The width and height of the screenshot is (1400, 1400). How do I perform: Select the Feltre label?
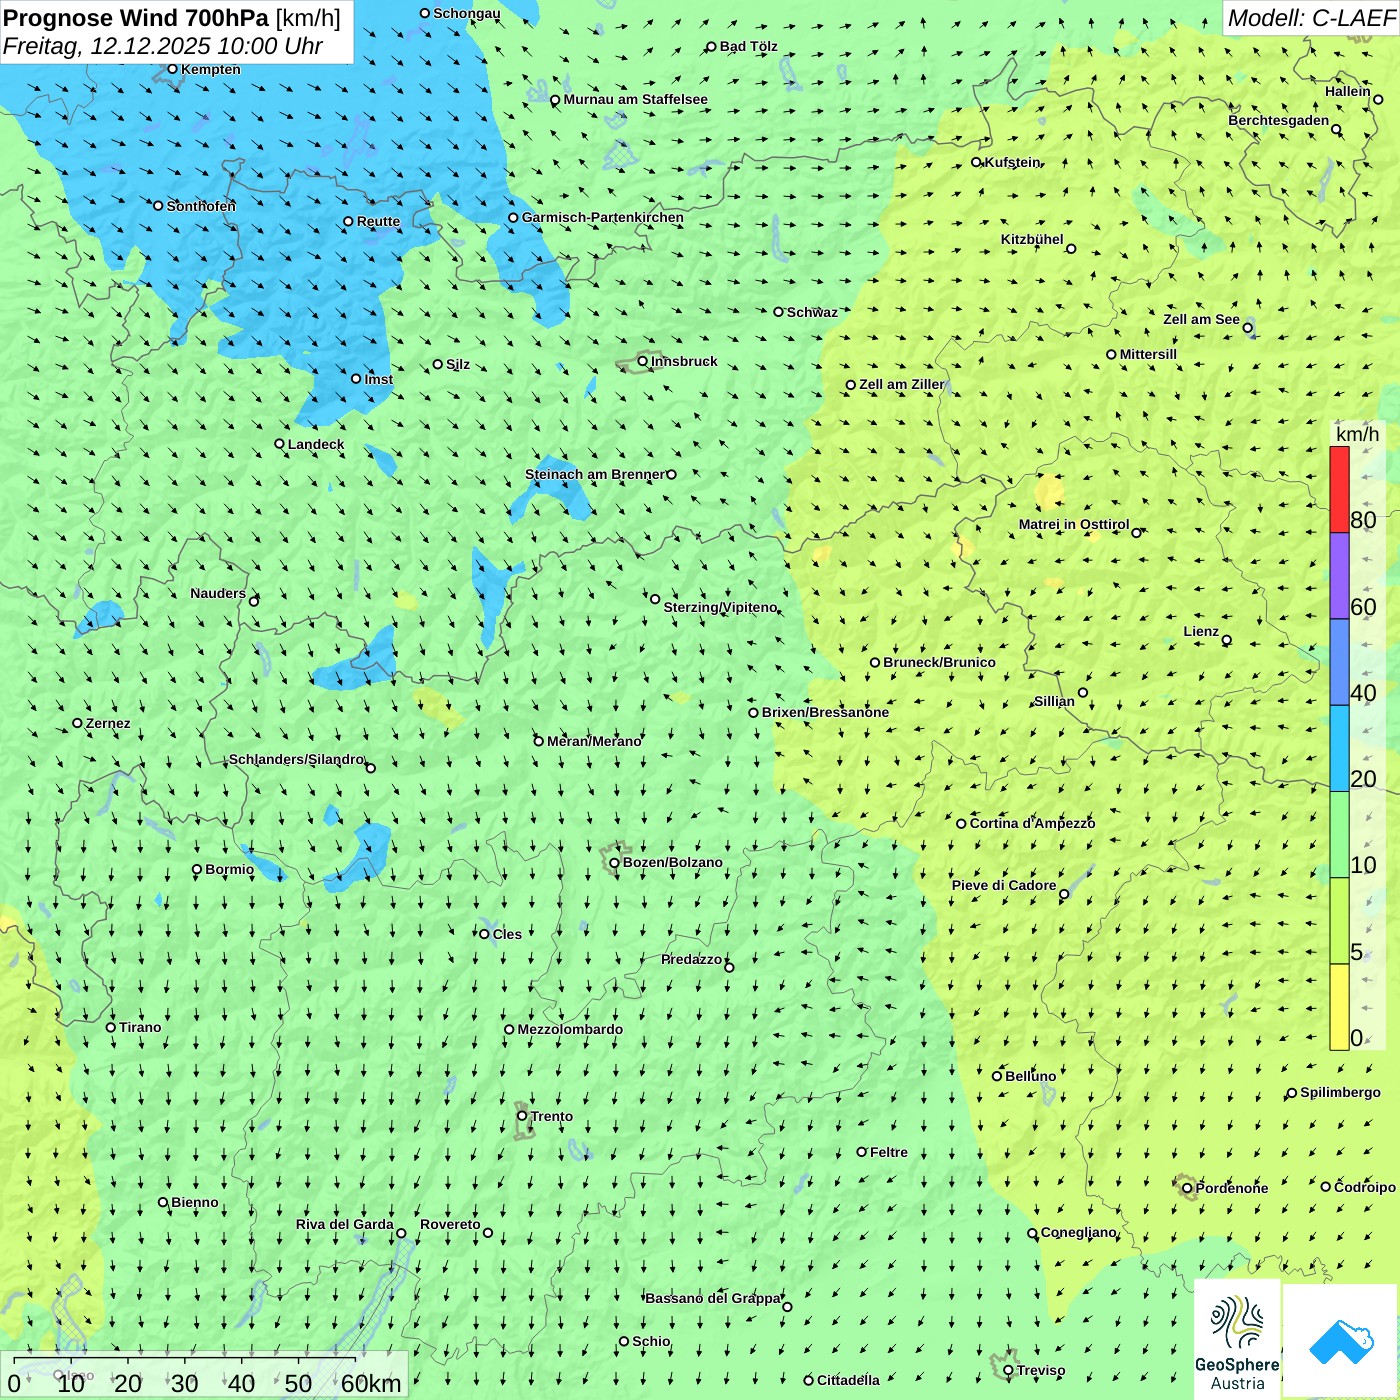point(889,1152)
